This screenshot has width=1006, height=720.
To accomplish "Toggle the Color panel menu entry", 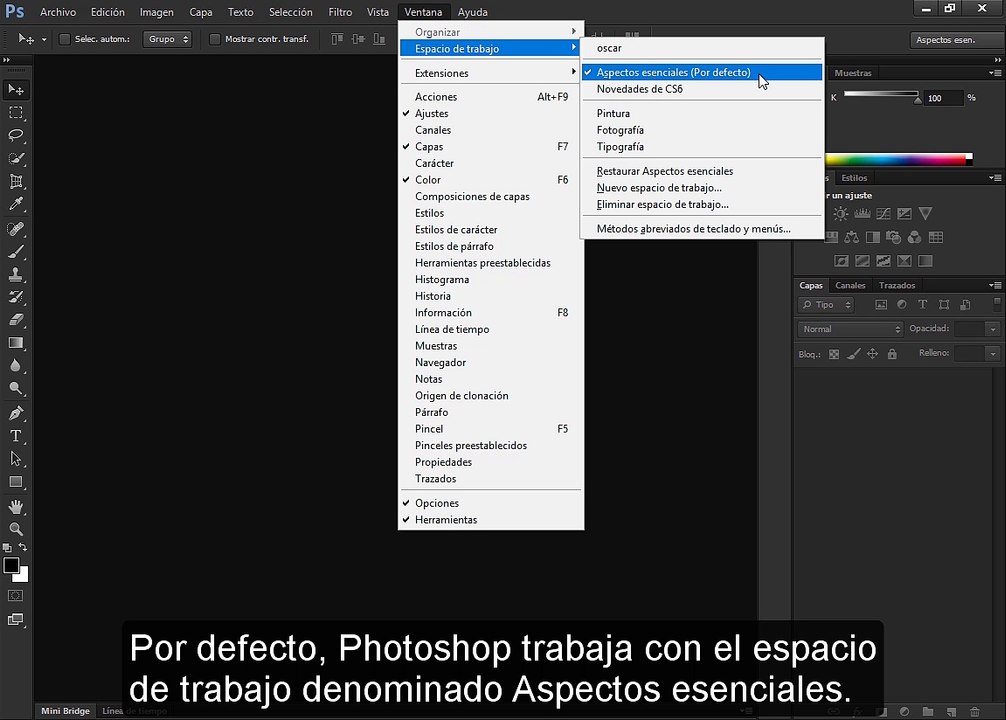I will [491, 180].
